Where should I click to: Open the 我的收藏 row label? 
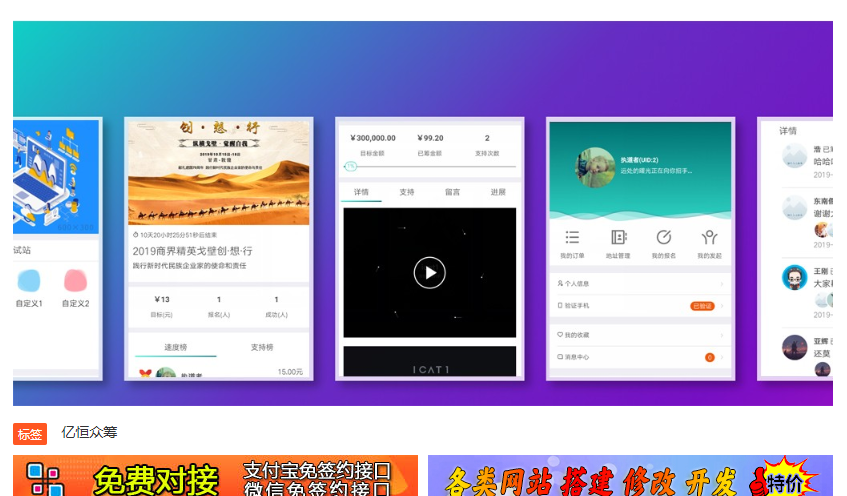click(576, 335)
